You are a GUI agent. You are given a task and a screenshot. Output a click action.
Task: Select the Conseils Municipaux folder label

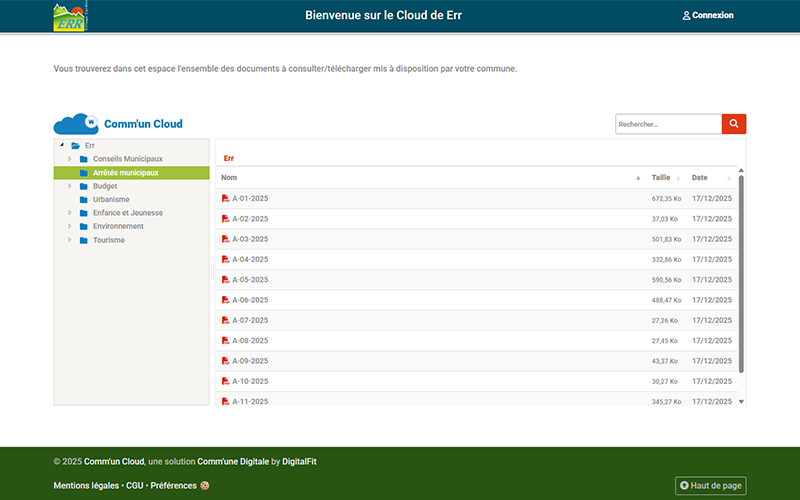point(128,159)
